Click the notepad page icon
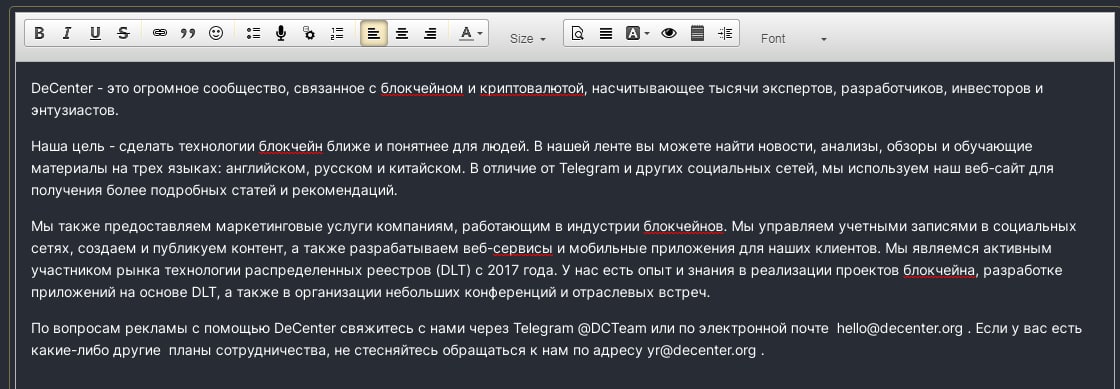 697,34
